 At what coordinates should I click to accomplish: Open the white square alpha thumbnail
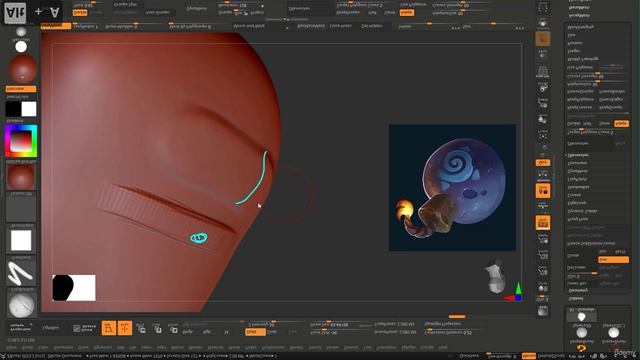tap(21, 240)
